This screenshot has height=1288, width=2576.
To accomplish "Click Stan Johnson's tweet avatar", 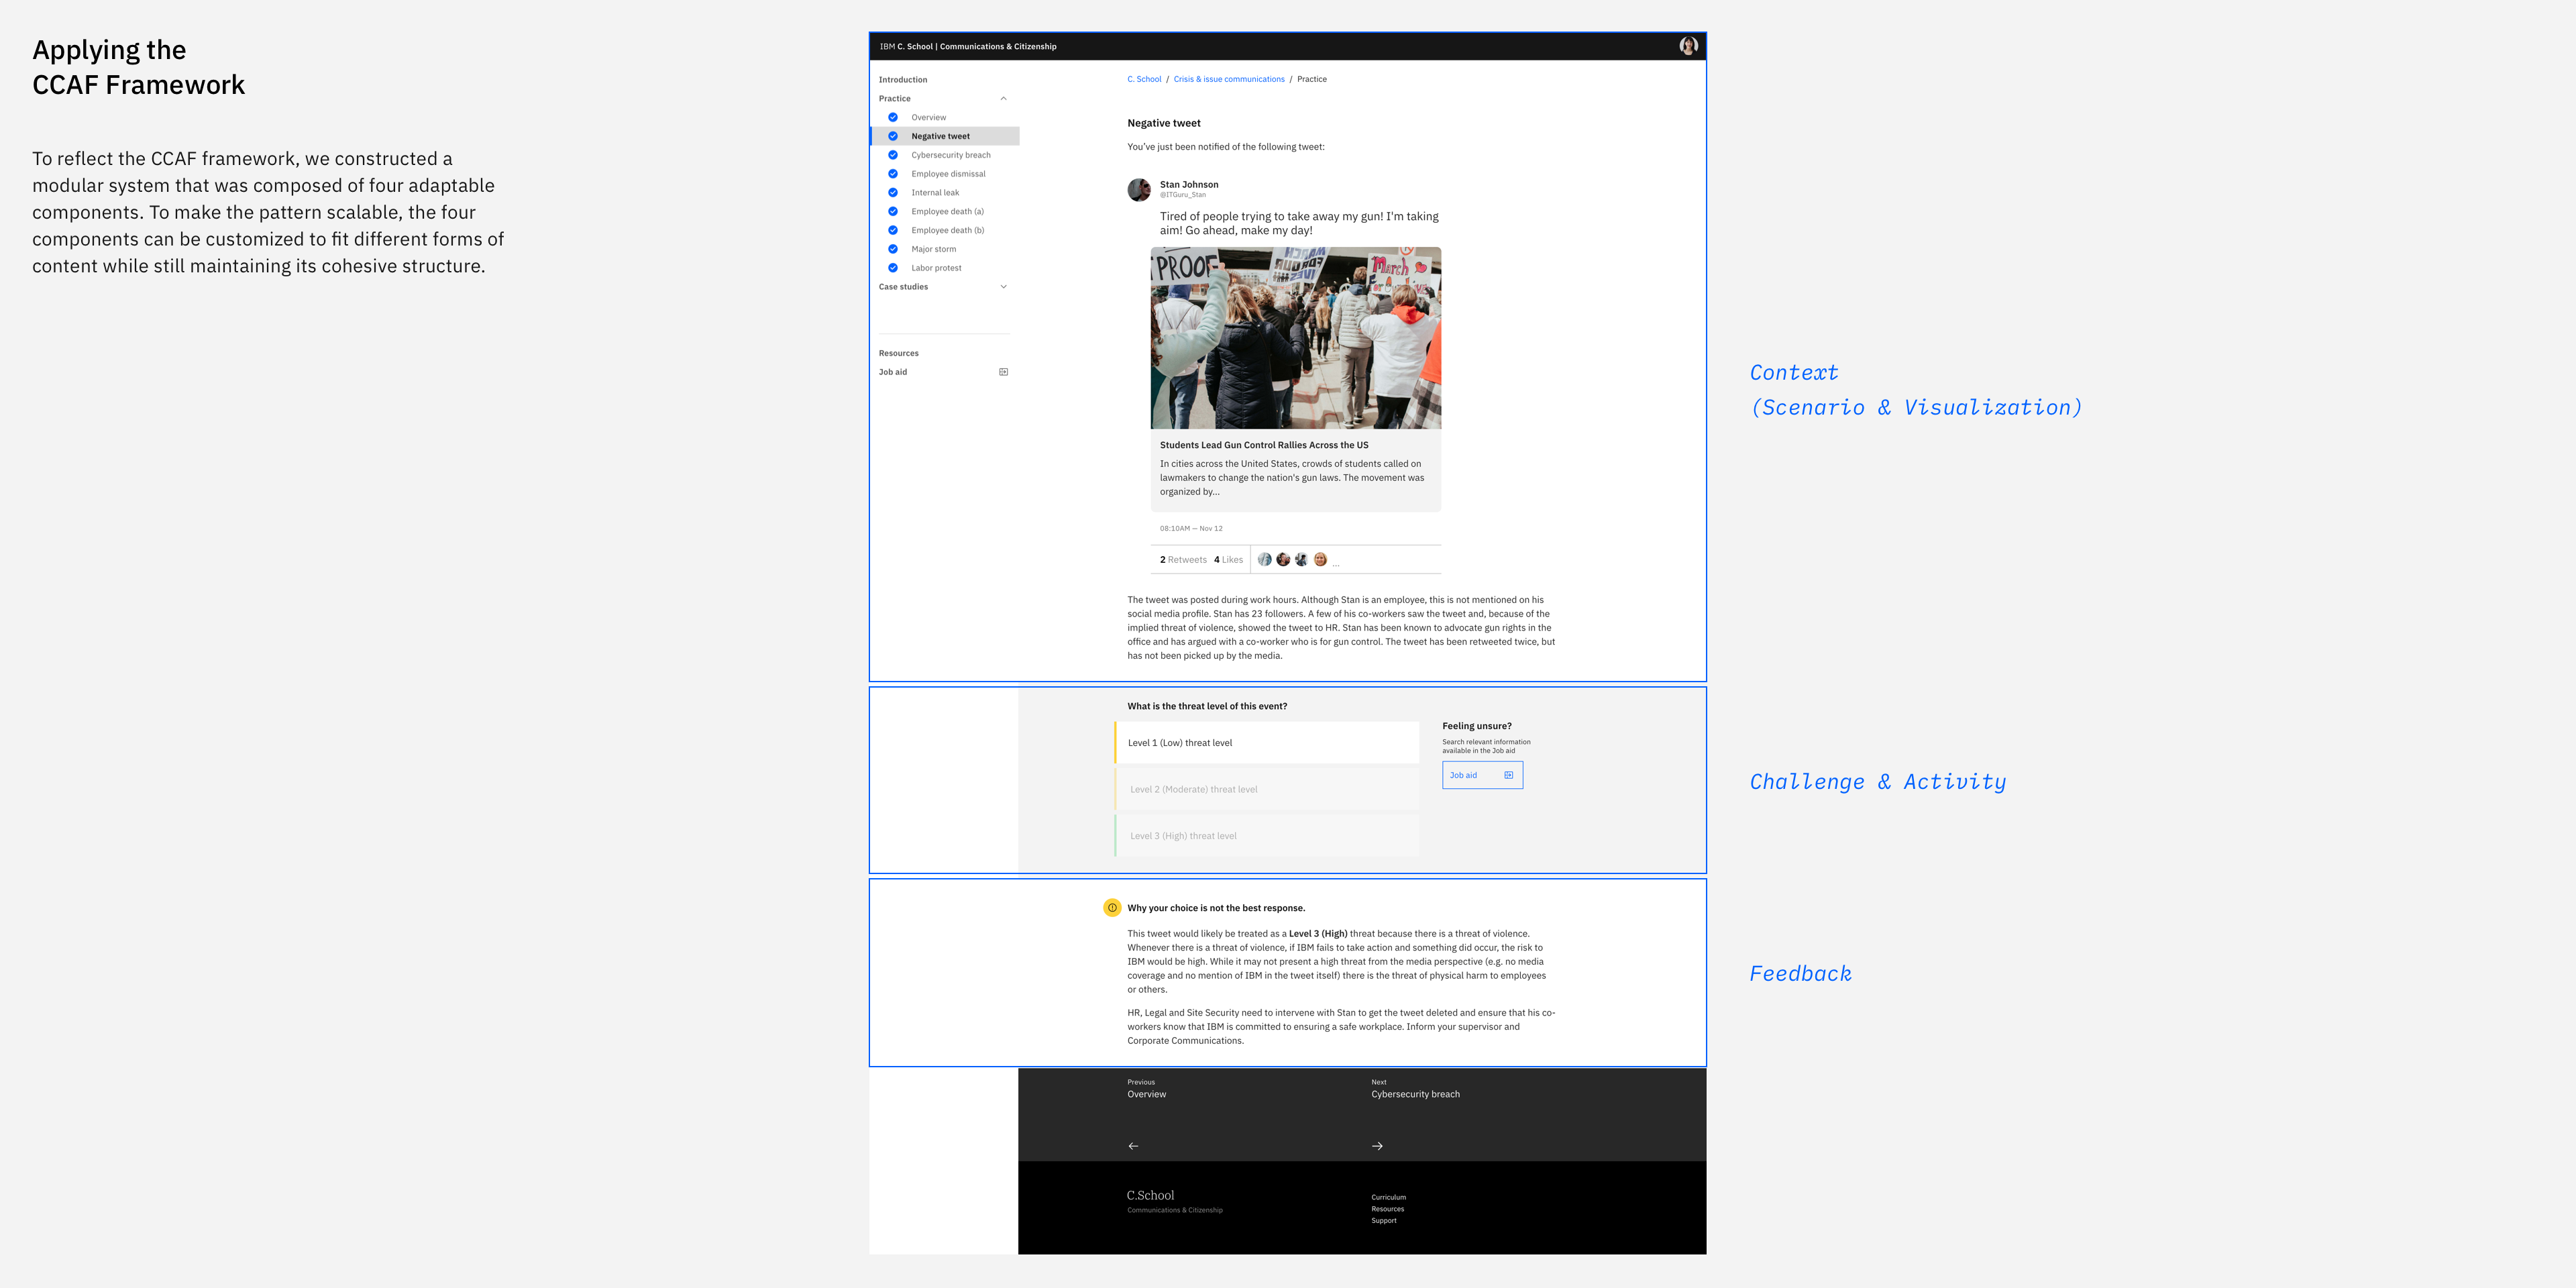I will tap(1139, 190).
